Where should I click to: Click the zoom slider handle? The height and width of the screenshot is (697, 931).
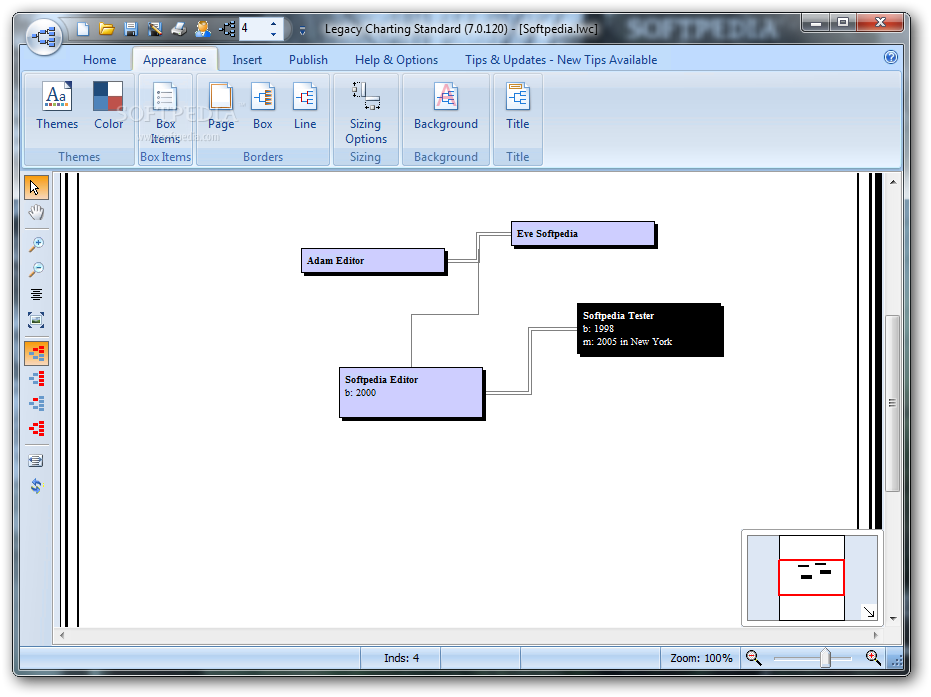point(825,658)
